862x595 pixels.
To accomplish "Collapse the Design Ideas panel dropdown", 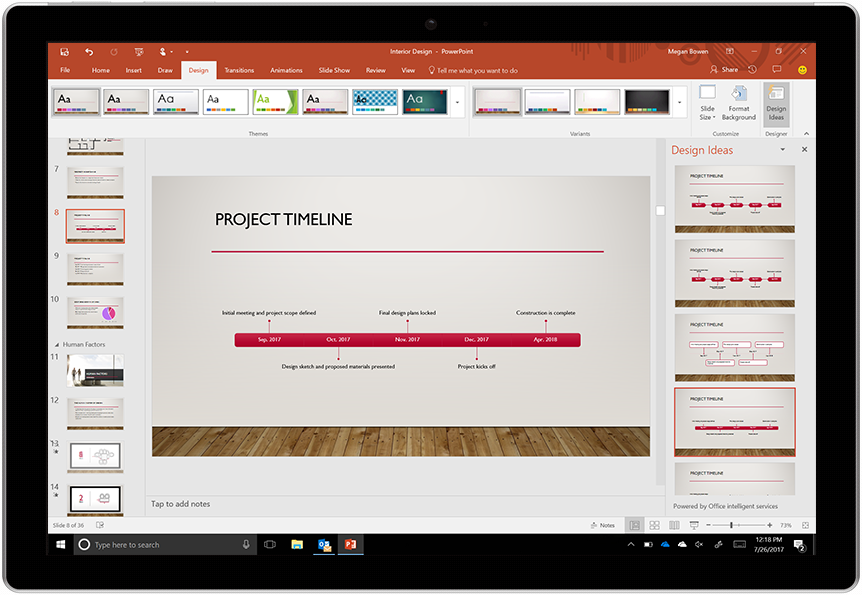I will coord(784,149).
